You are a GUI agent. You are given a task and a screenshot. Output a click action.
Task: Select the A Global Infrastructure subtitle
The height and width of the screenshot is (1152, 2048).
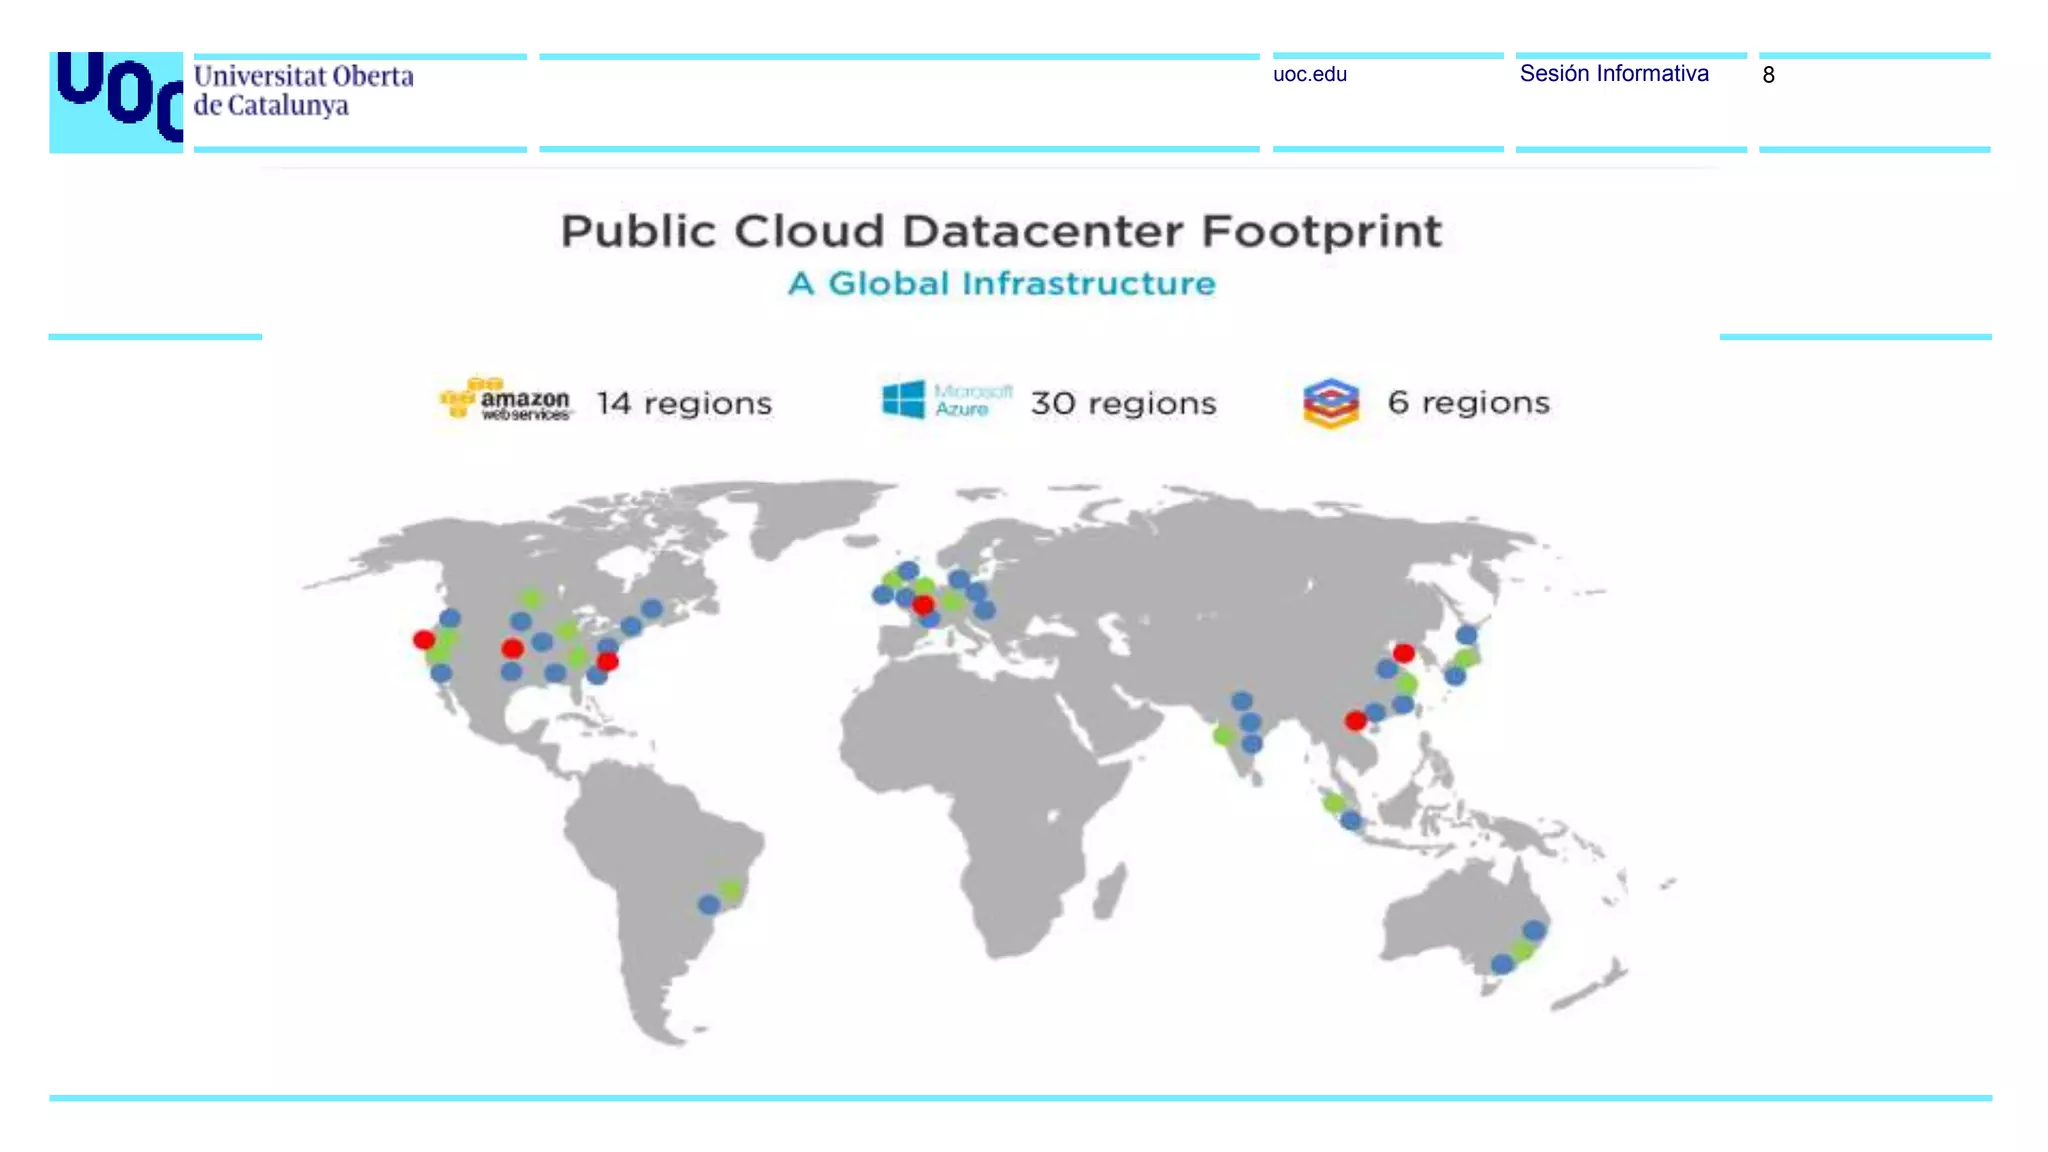click(1001, 284)
